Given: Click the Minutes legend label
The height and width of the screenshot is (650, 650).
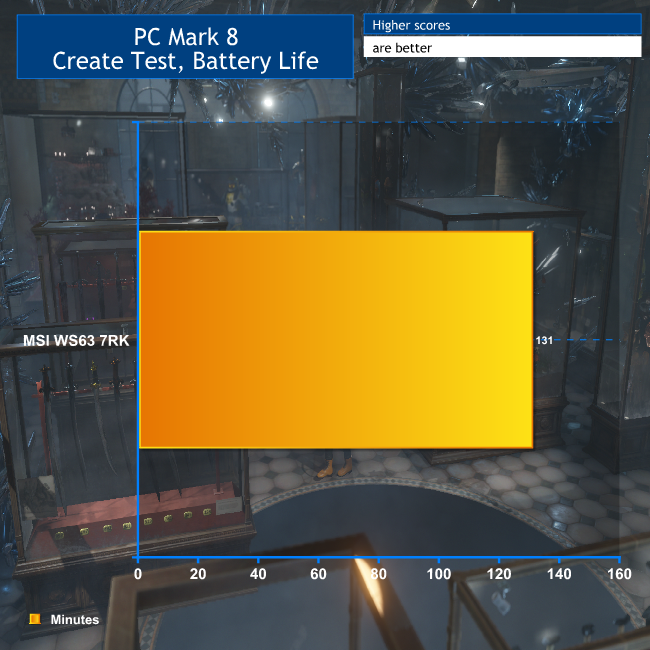Looking at the screenshot, I should 75,619.
